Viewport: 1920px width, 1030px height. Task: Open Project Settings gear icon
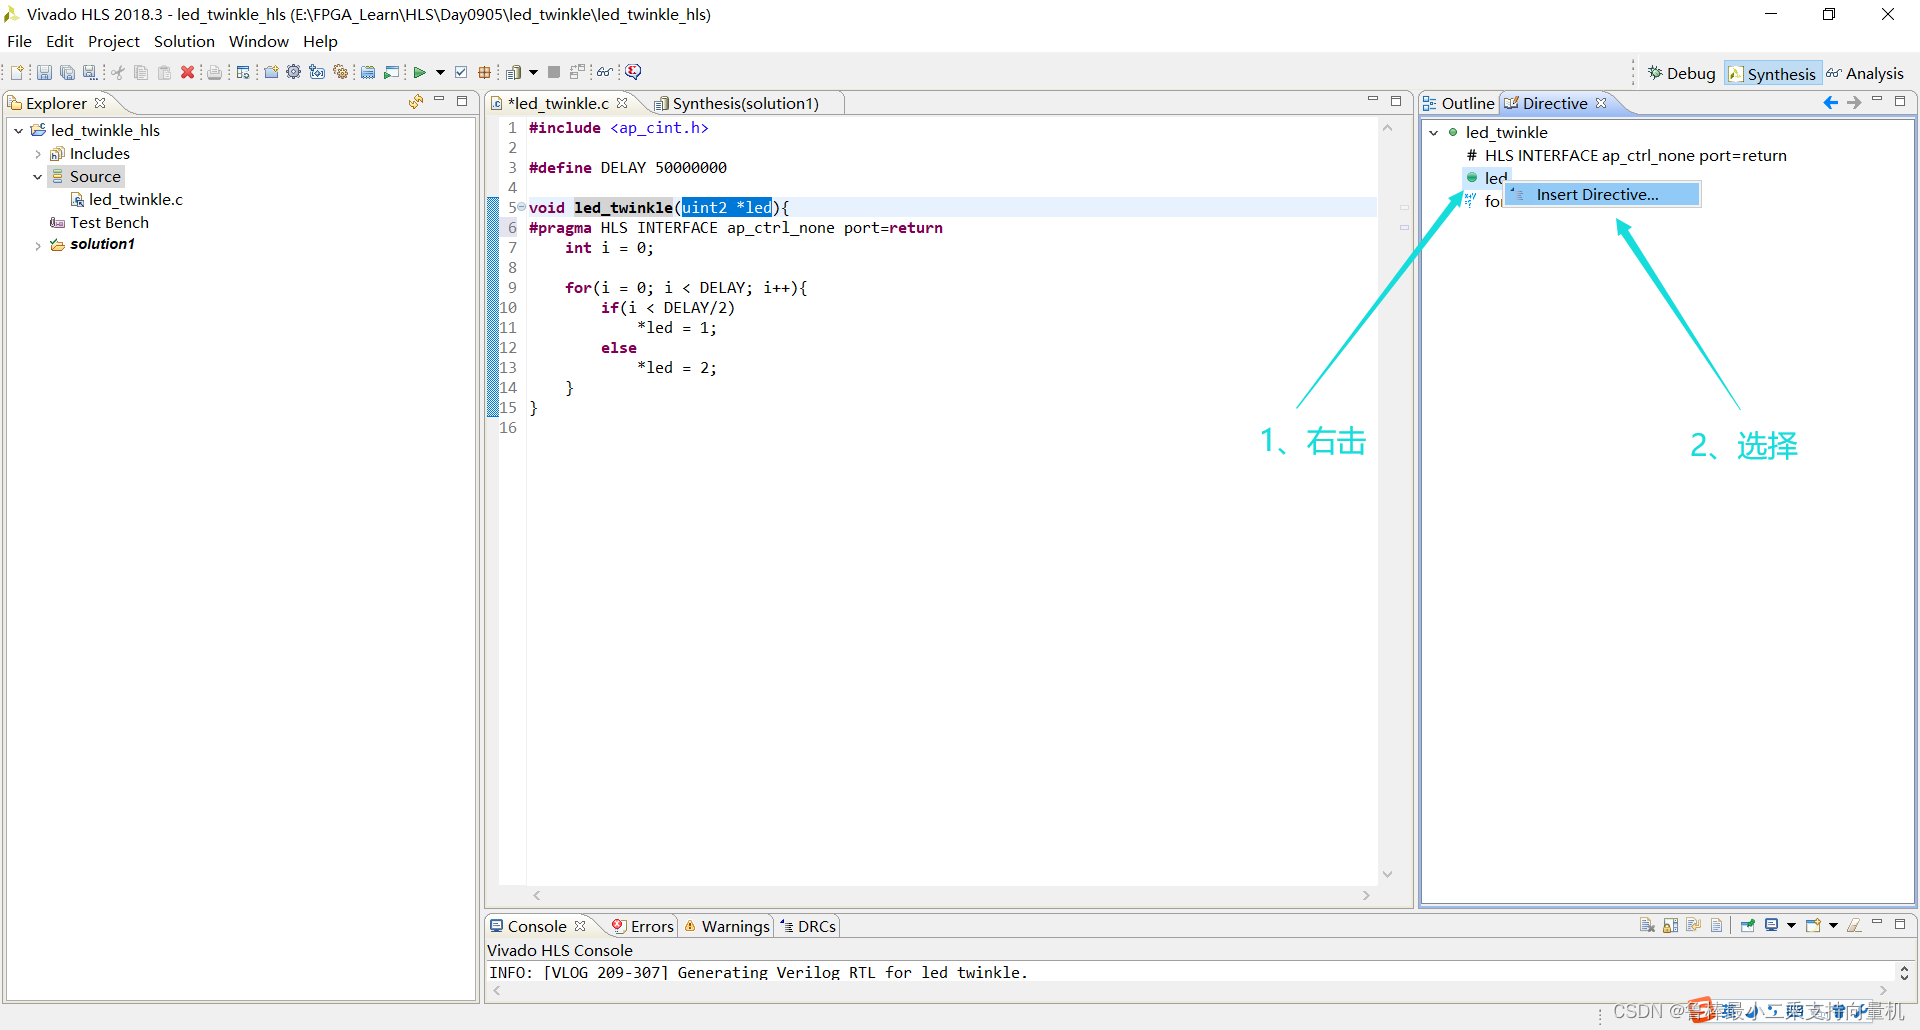tap(293, 72)
